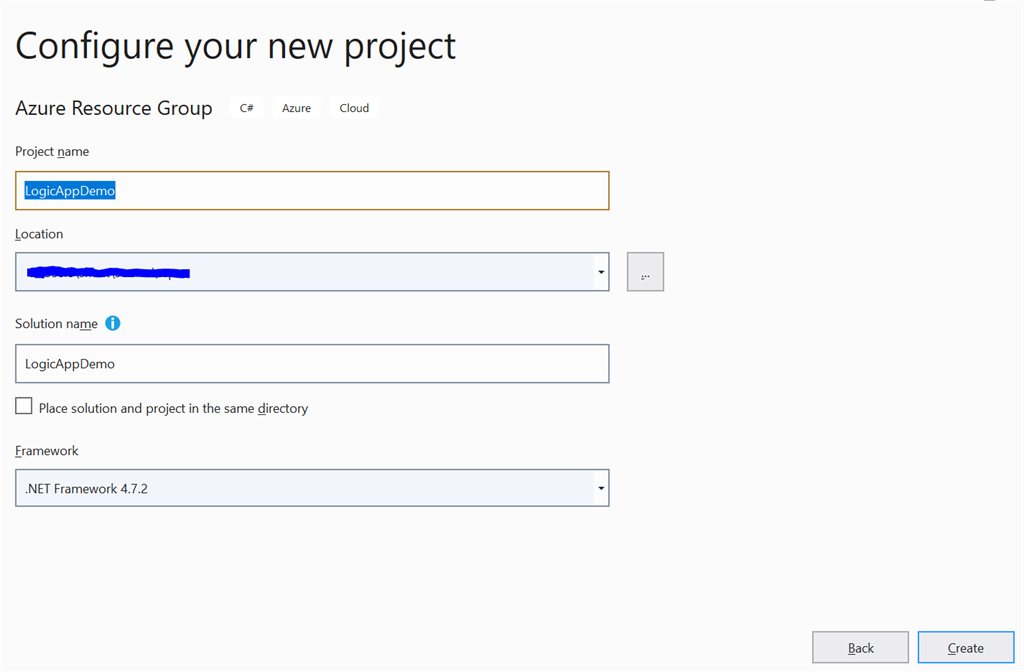Select the Azure tag
The image size is (1024, 672).
pyautogui.click(x=296, y=107)
